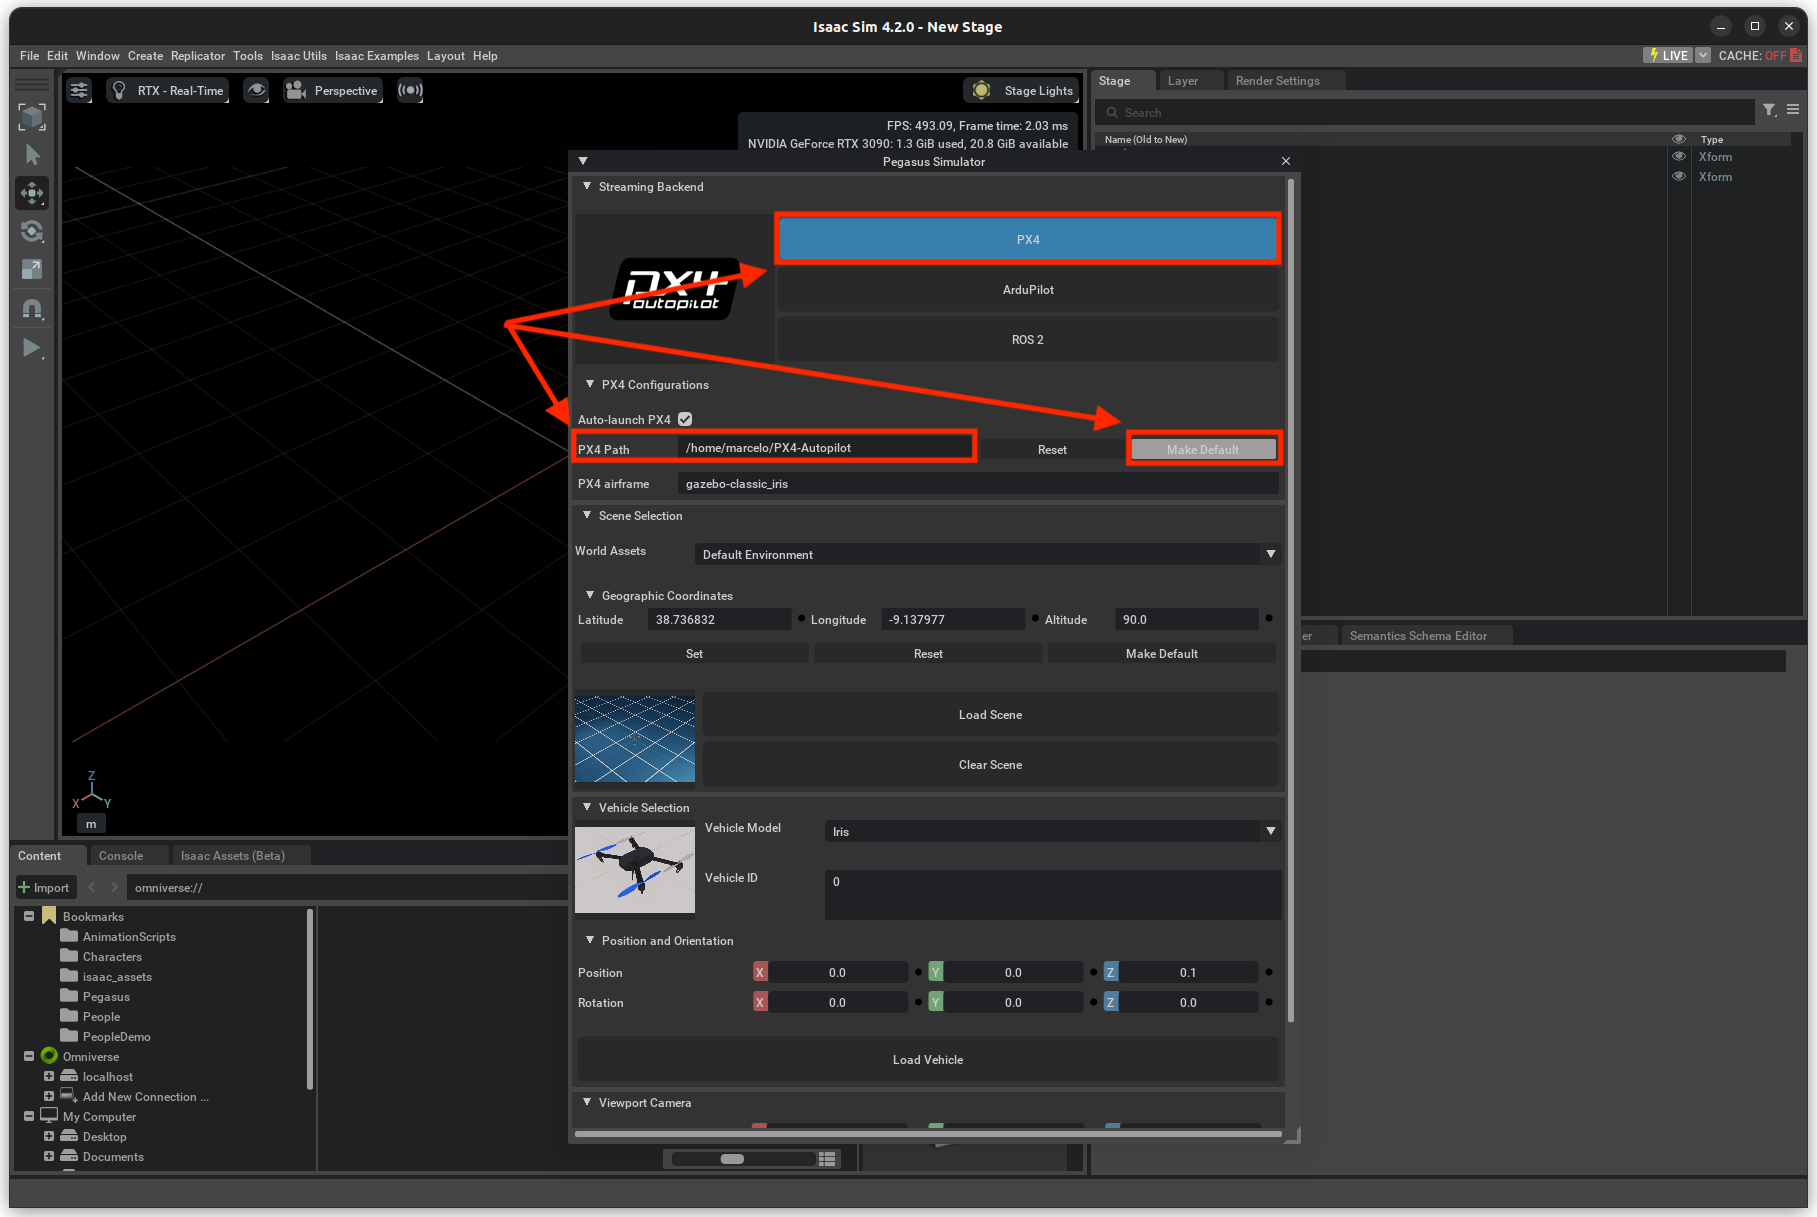Collapse the Streaming Backend section
This screenshot has height=1217, width=1817.
(587, 186)
